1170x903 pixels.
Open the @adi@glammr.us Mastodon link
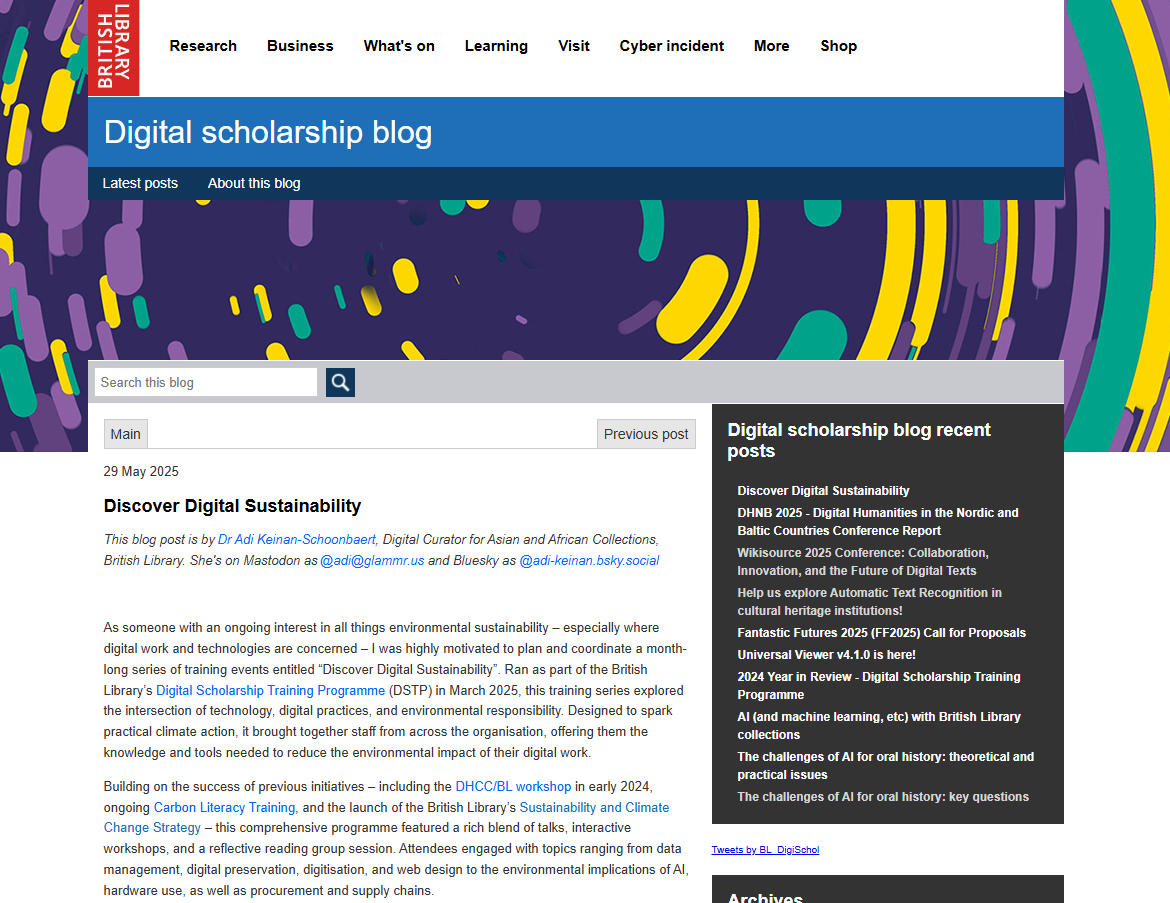[x=372, y=560]
